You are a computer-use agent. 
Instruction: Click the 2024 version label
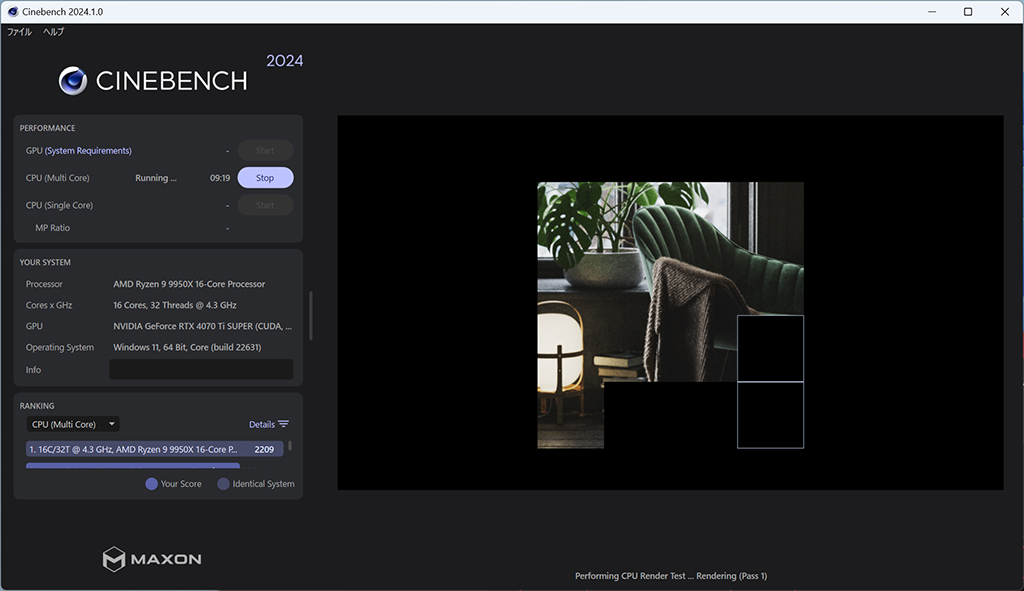click(285, 61)
